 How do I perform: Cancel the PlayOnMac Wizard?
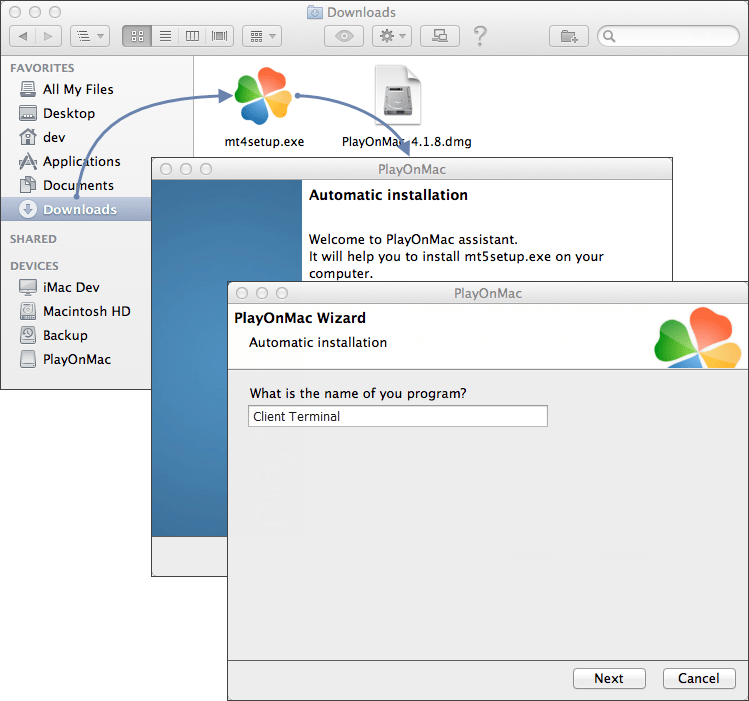[x=699, y=678]
